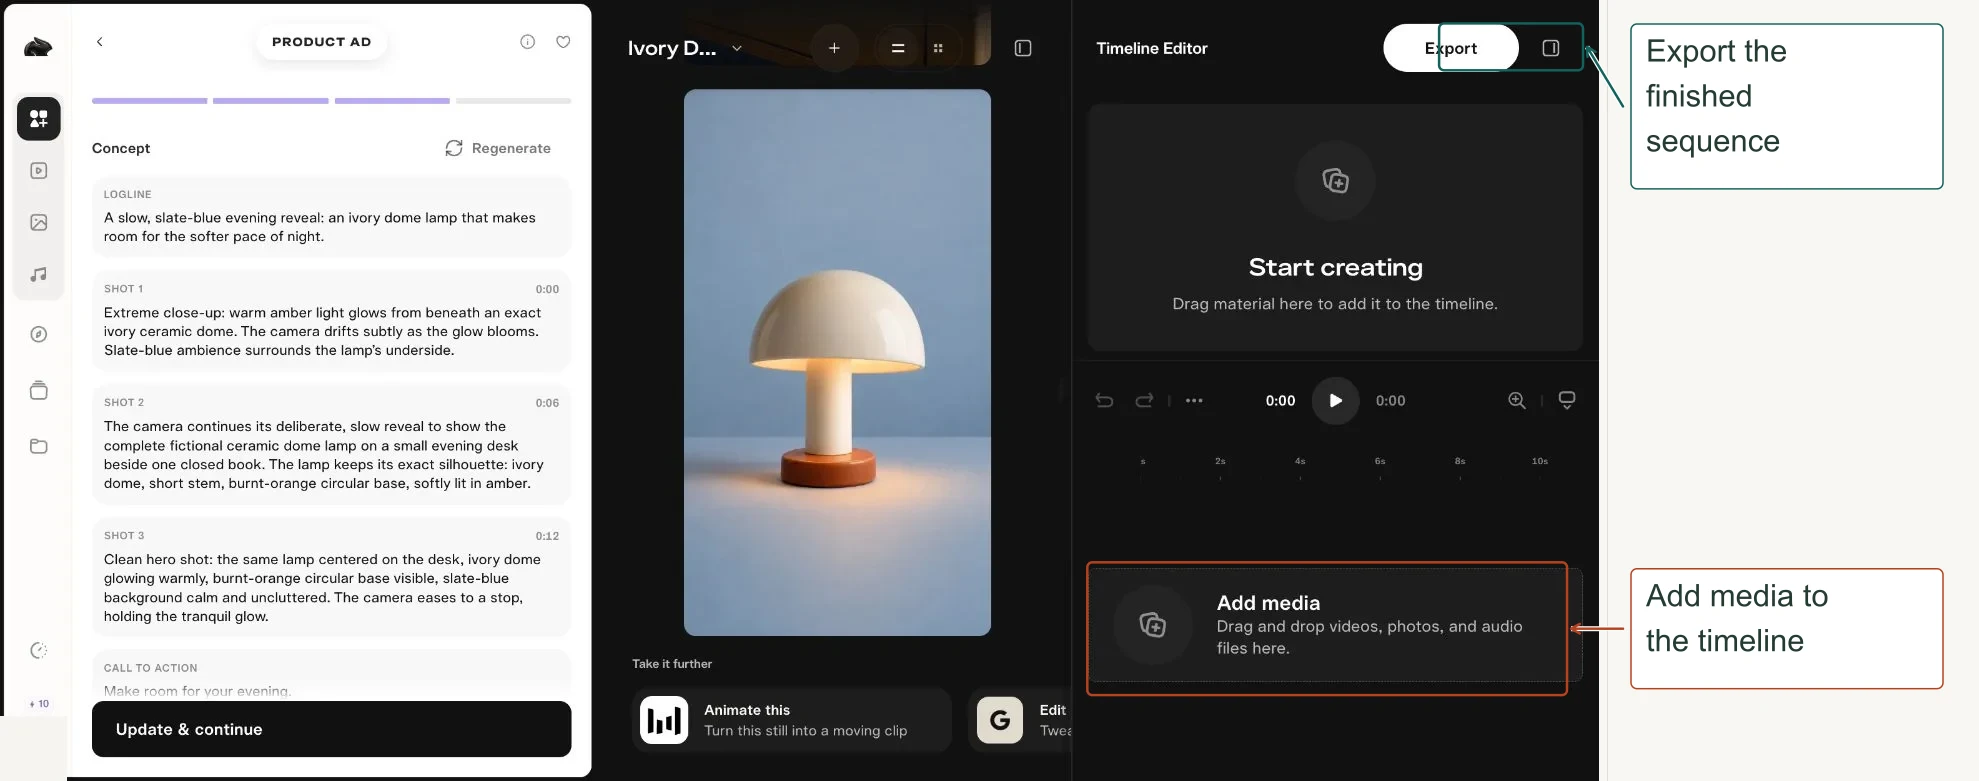
Task: Open the create/apps sidebar icon
Action: tap(39, 119)
